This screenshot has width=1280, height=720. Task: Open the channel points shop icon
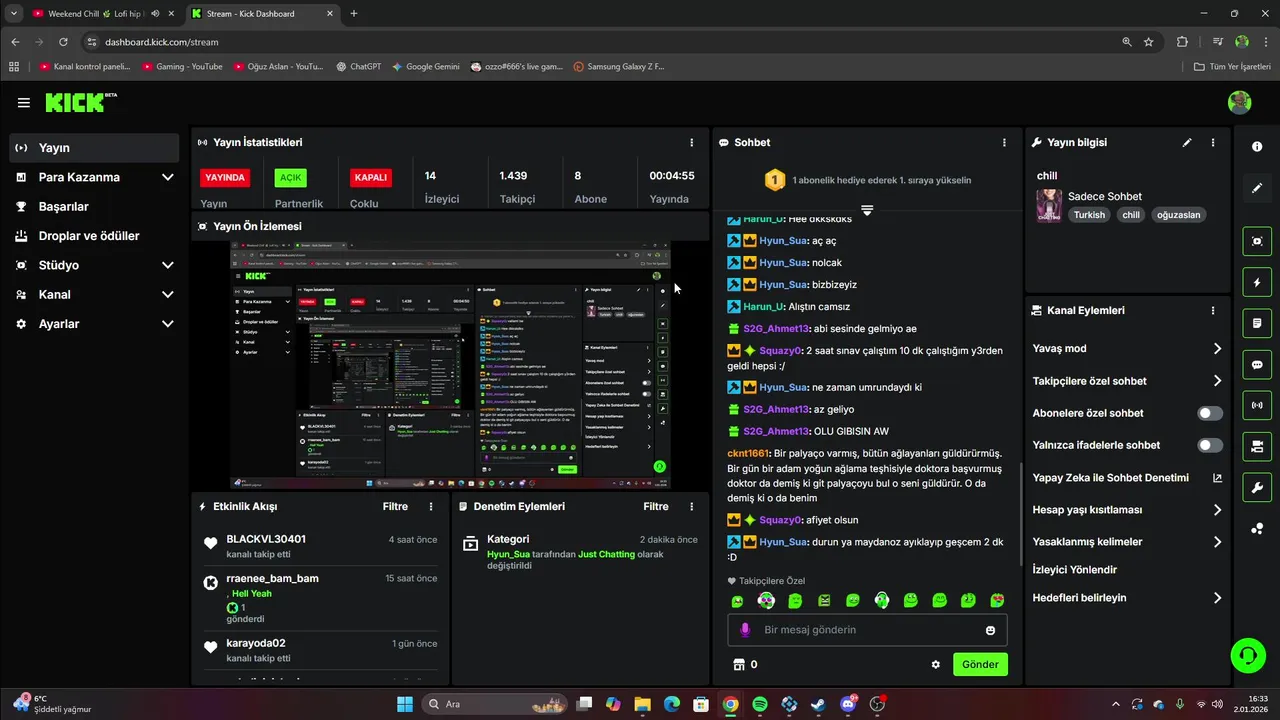click(x=739, y=664)
